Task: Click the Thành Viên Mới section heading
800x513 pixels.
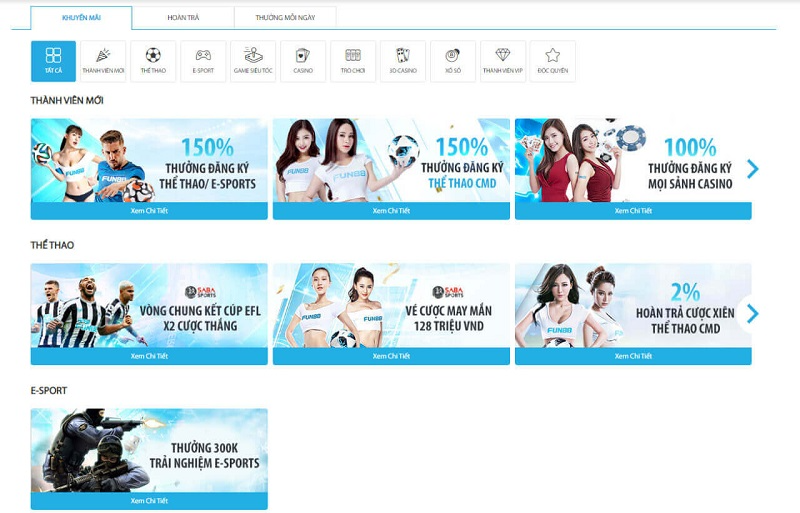Action: point(67,101)
